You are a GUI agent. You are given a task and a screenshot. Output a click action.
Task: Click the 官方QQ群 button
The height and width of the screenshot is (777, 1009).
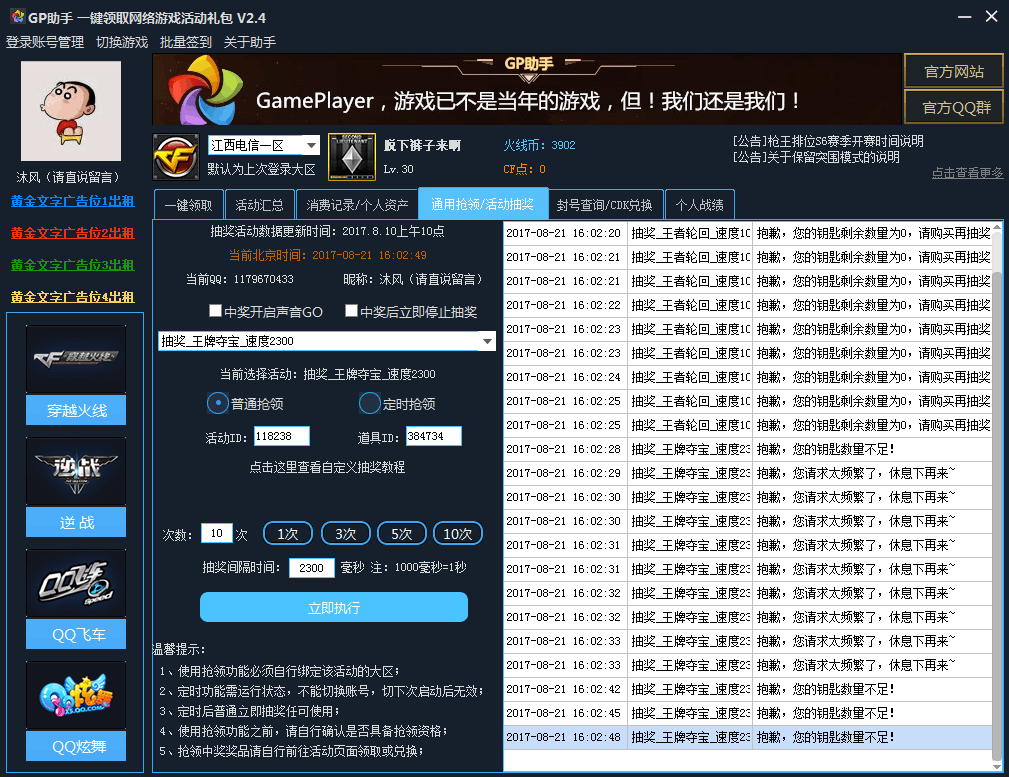click(954, 107)
